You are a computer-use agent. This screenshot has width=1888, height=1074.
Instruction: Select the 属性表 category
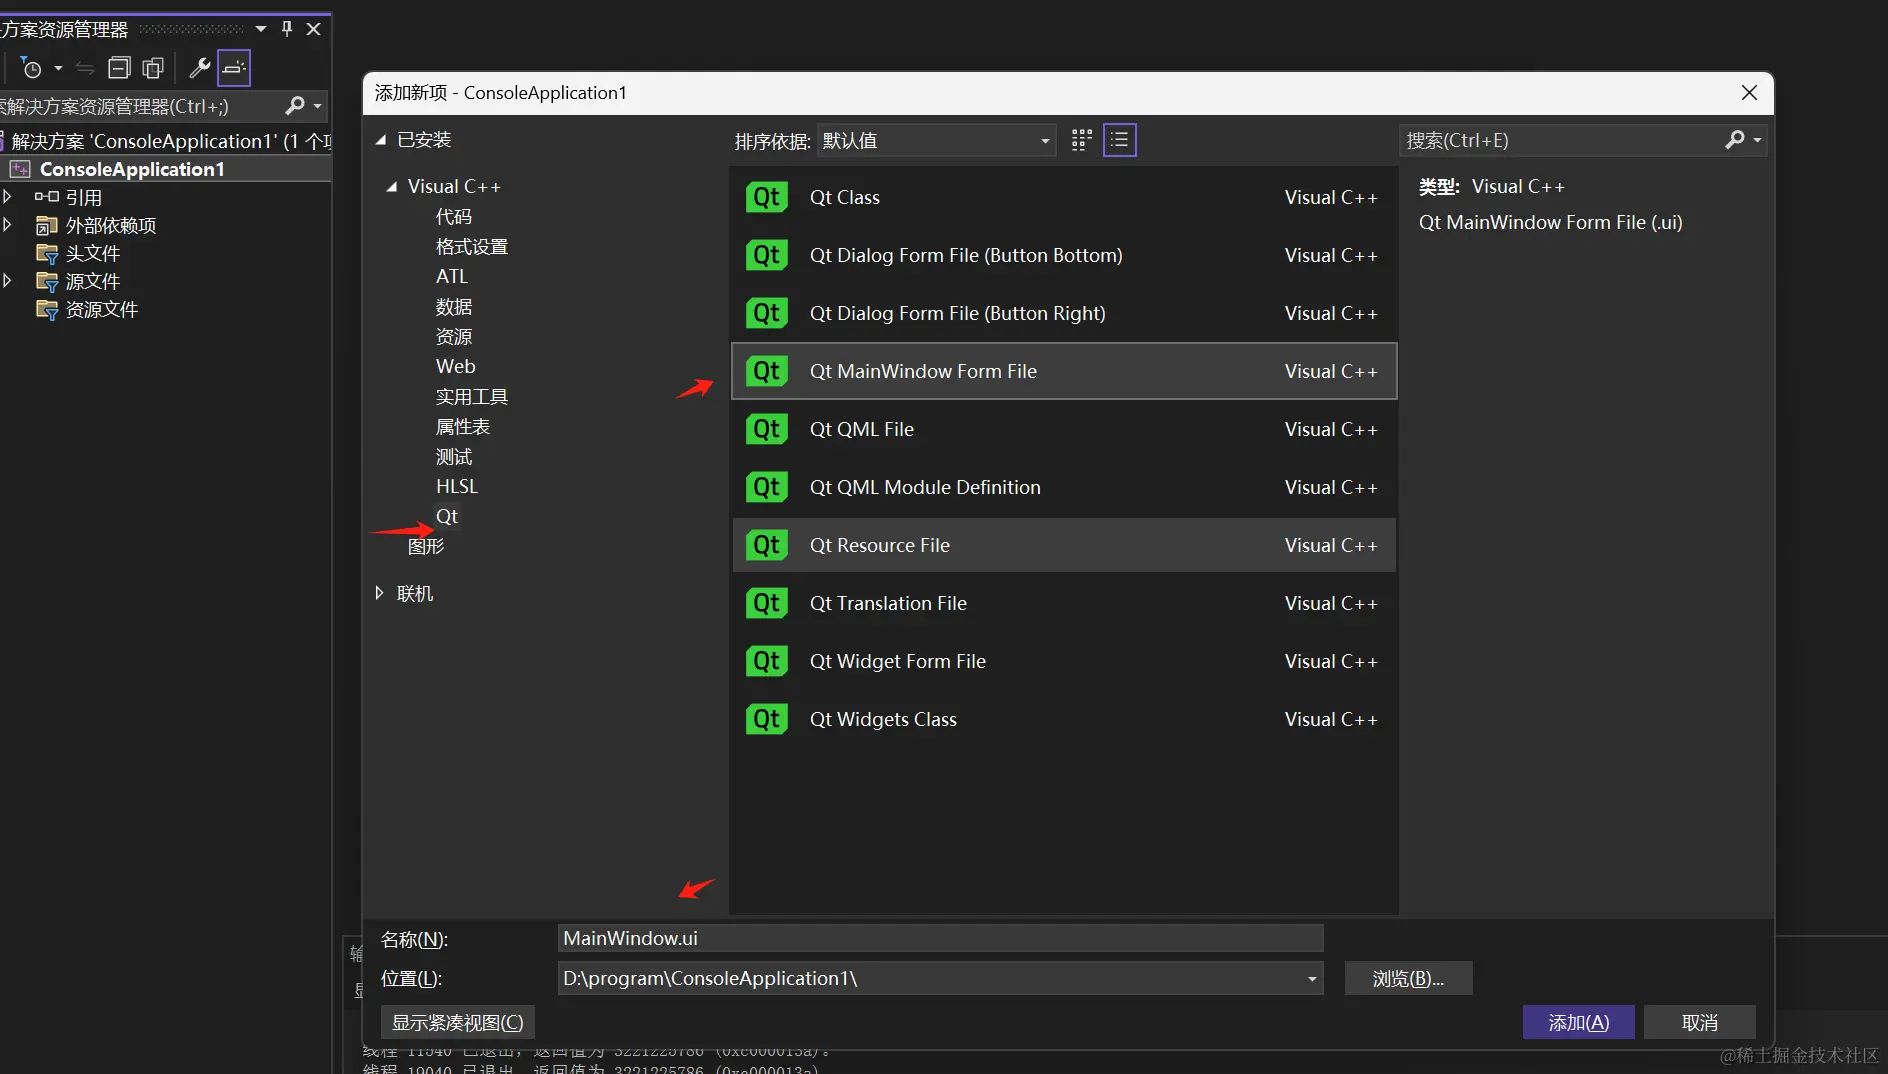tap(463, 426)
